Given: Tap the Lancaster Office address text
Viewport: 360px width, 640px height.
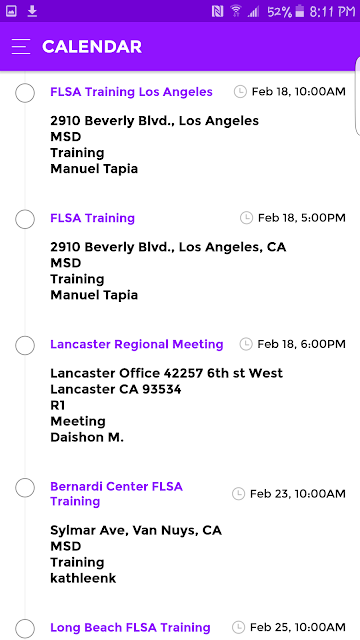Looking at the screenshot, I should point(167,381).
